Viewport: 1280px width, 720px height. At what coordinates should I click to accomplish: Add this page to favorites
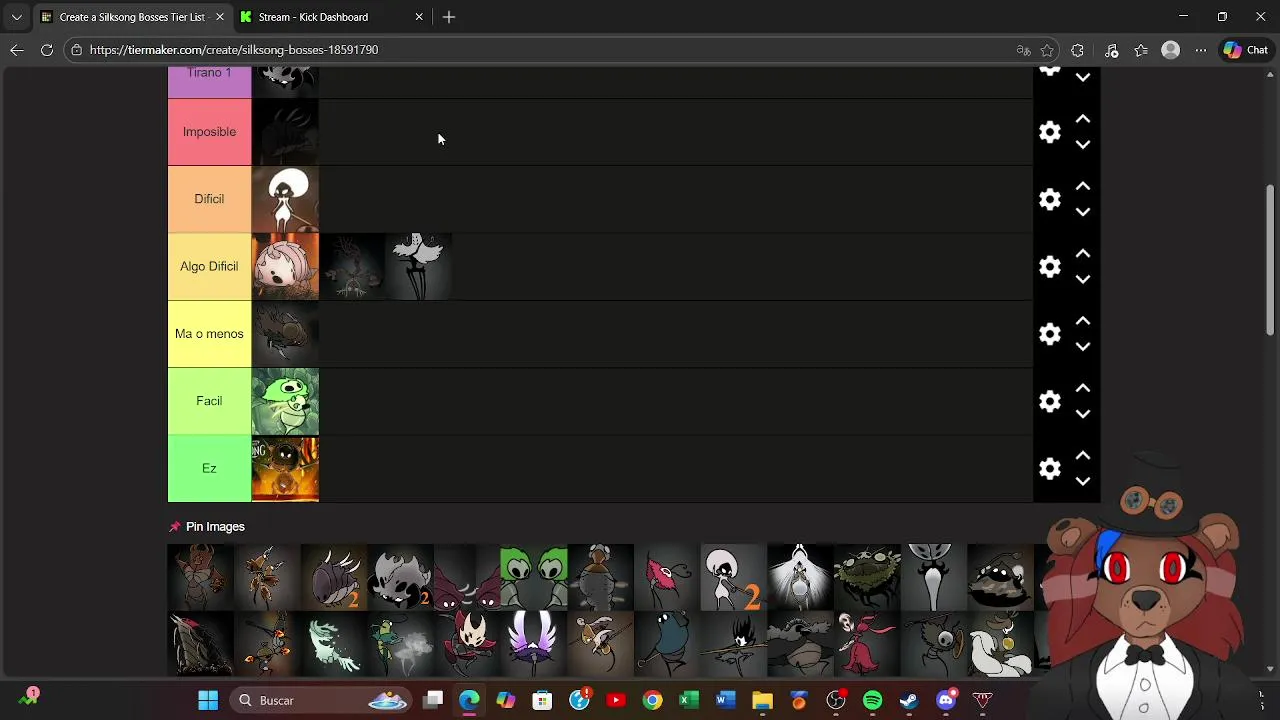1047,50
